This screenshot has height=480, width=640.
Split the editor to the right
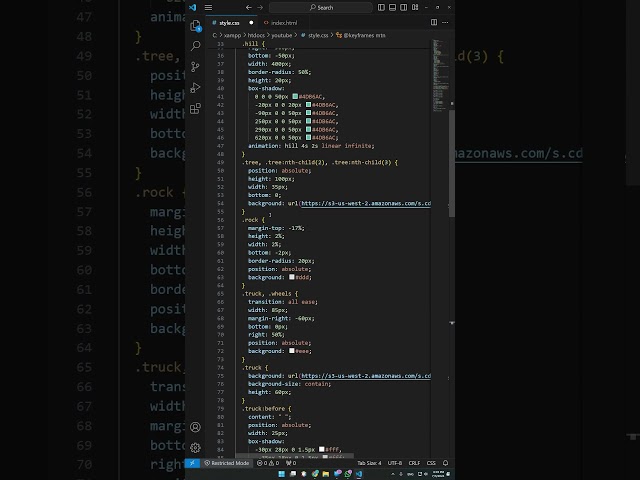[x=434, y=22]
